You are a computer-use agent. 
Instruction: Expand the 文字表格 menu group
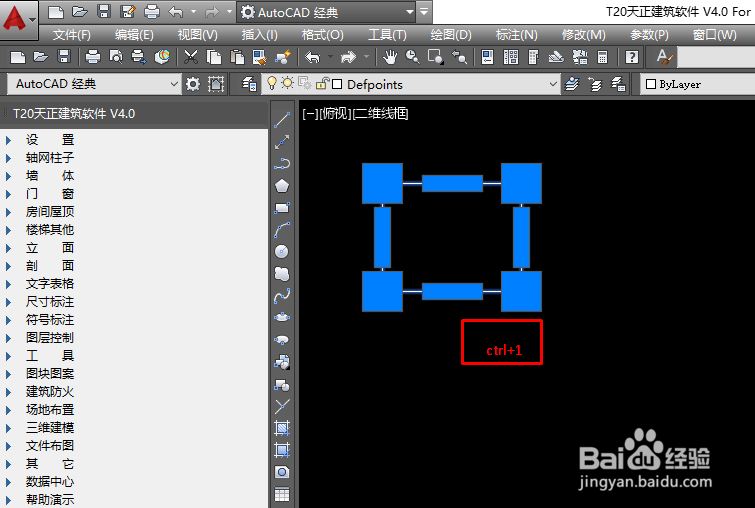click(8, 284)
